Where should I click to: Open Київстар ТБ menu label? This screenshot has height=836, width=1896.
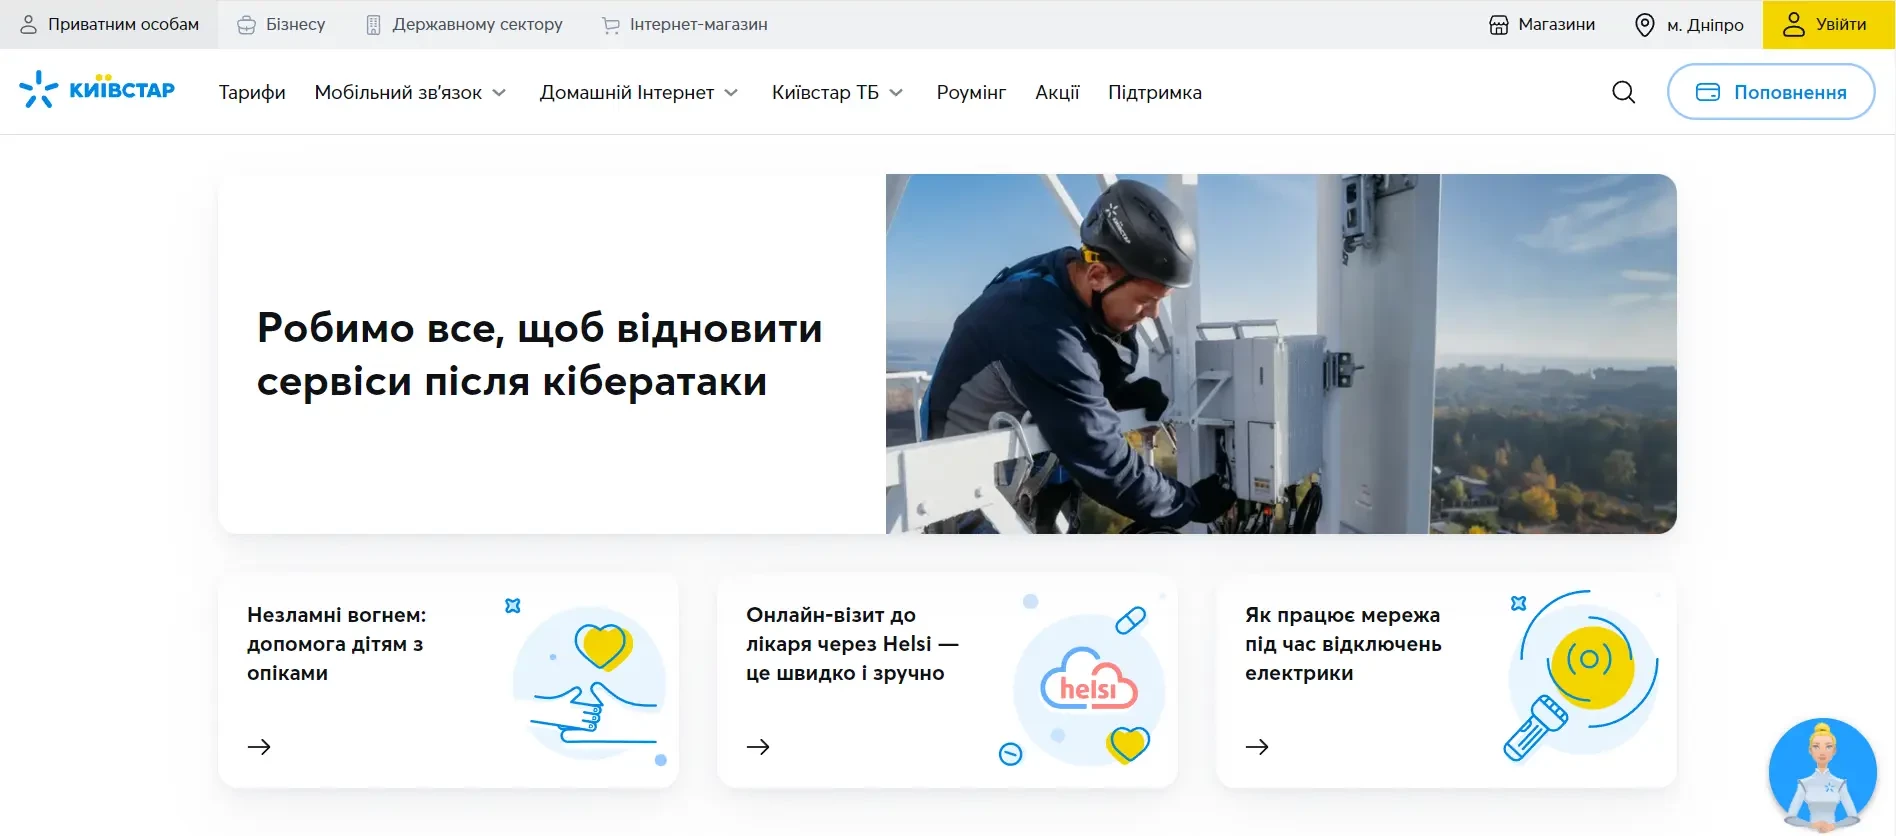pos(825,93)
